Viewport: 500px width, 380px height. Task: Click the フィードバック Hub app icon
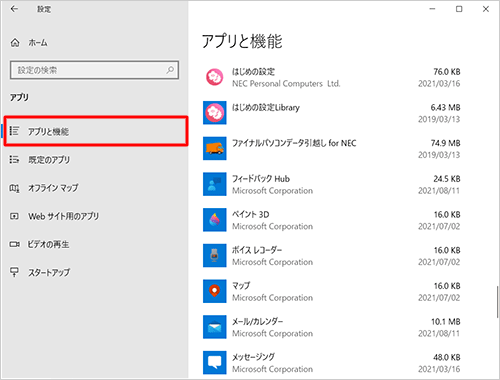point(215,184)
